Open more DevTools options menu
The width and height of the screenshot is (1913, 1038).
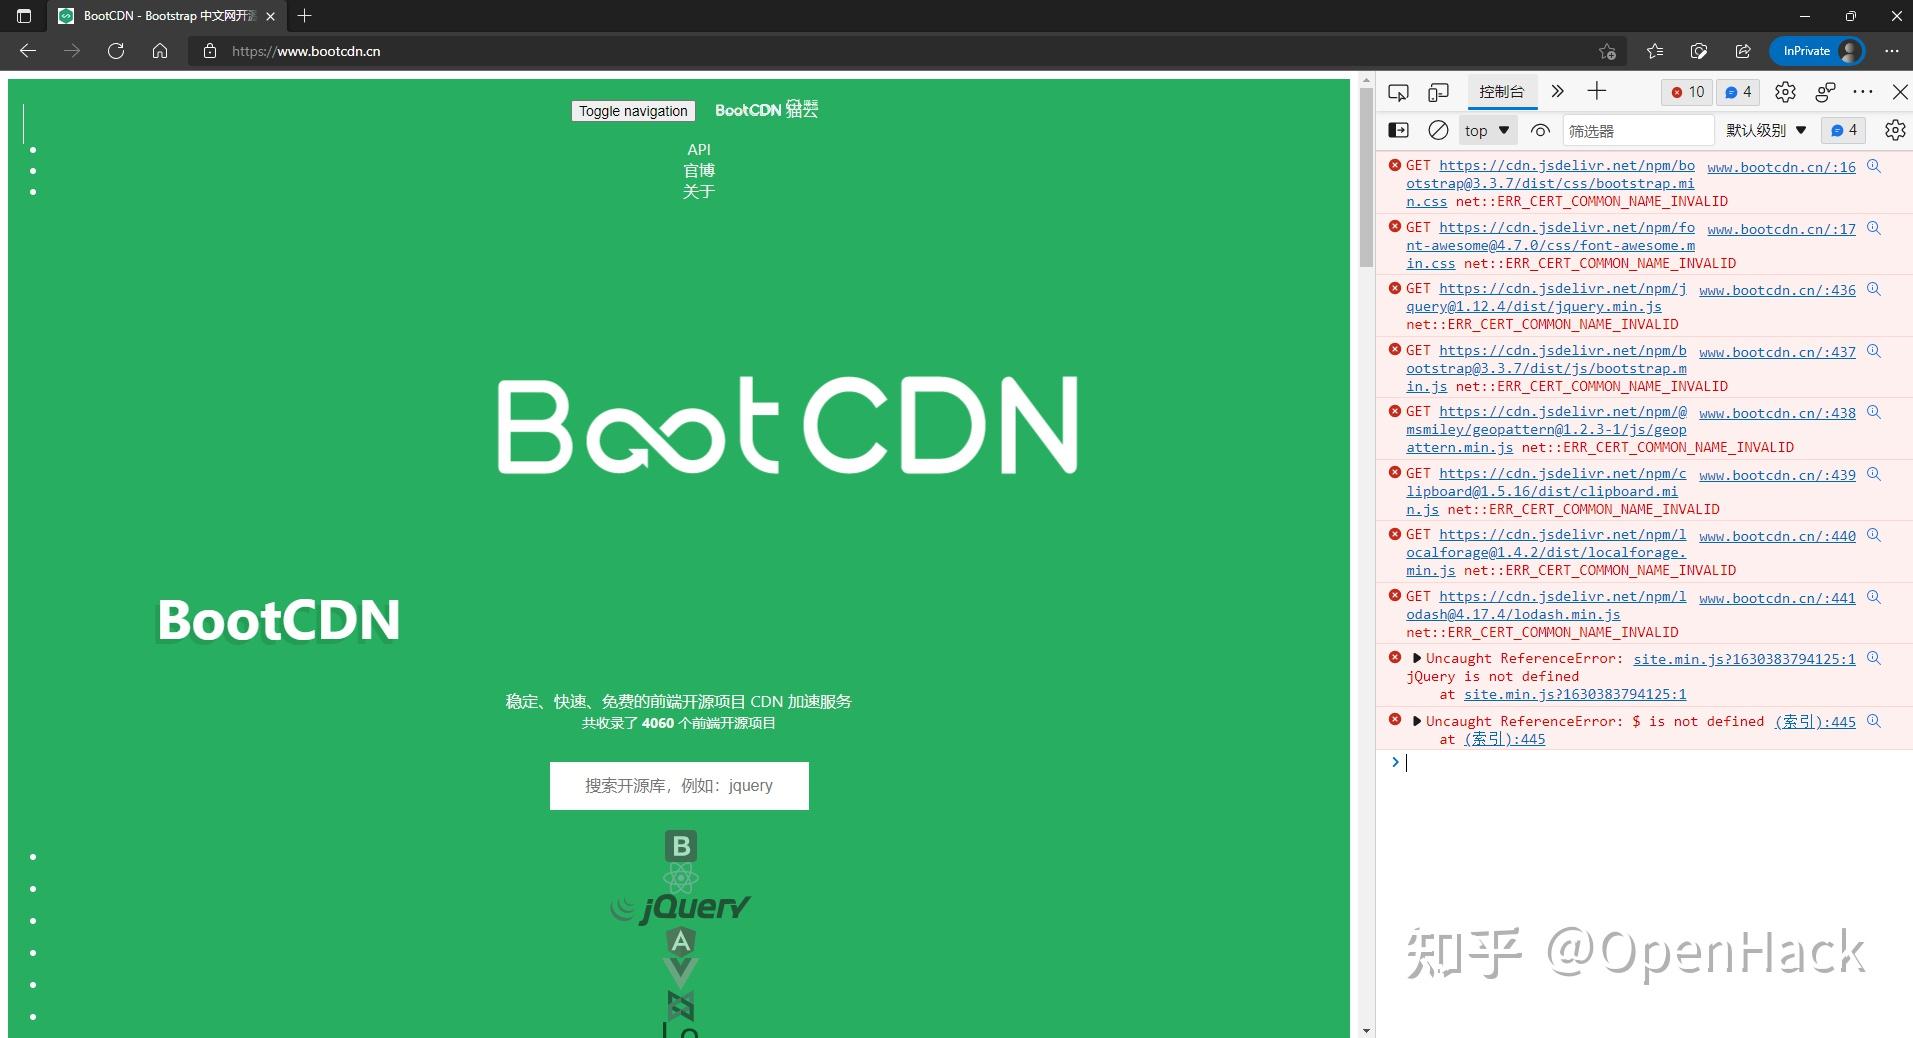1862,91
